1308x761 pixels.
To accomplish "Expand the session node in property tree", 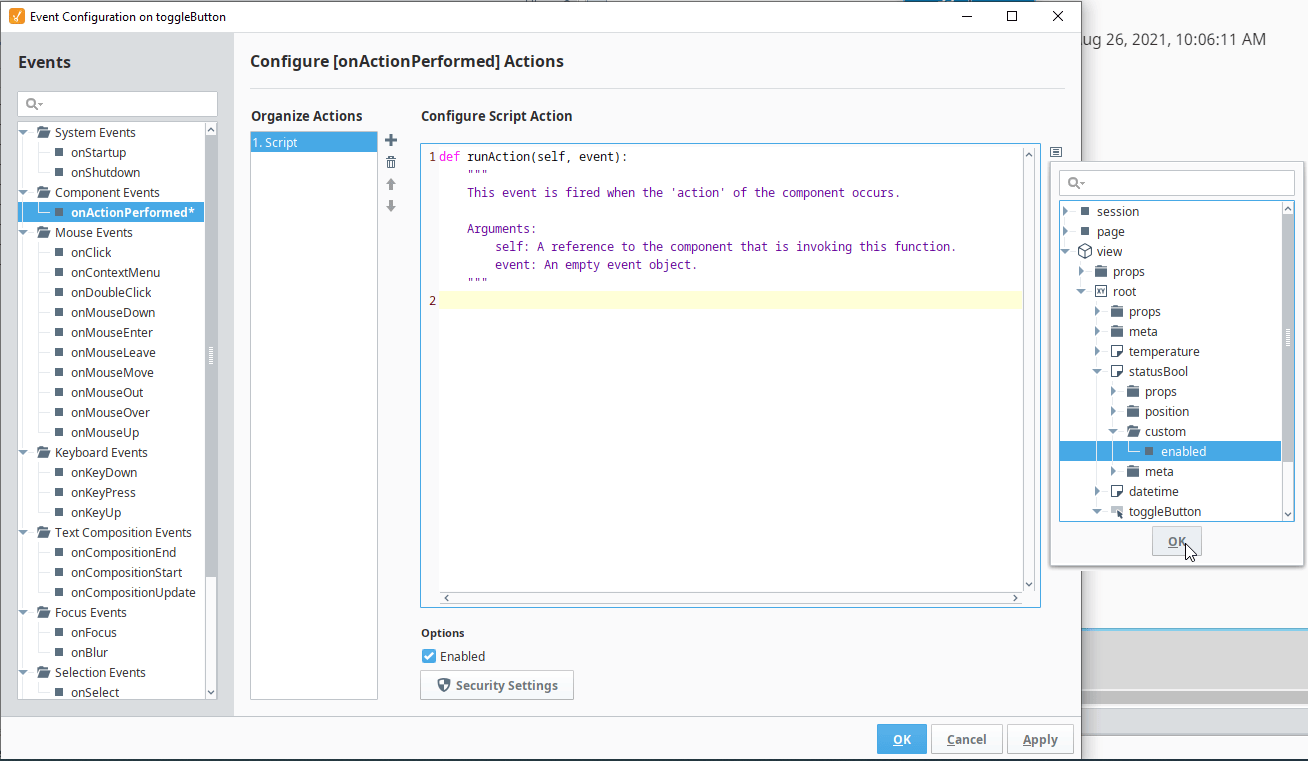I will tap(1066, 212).
